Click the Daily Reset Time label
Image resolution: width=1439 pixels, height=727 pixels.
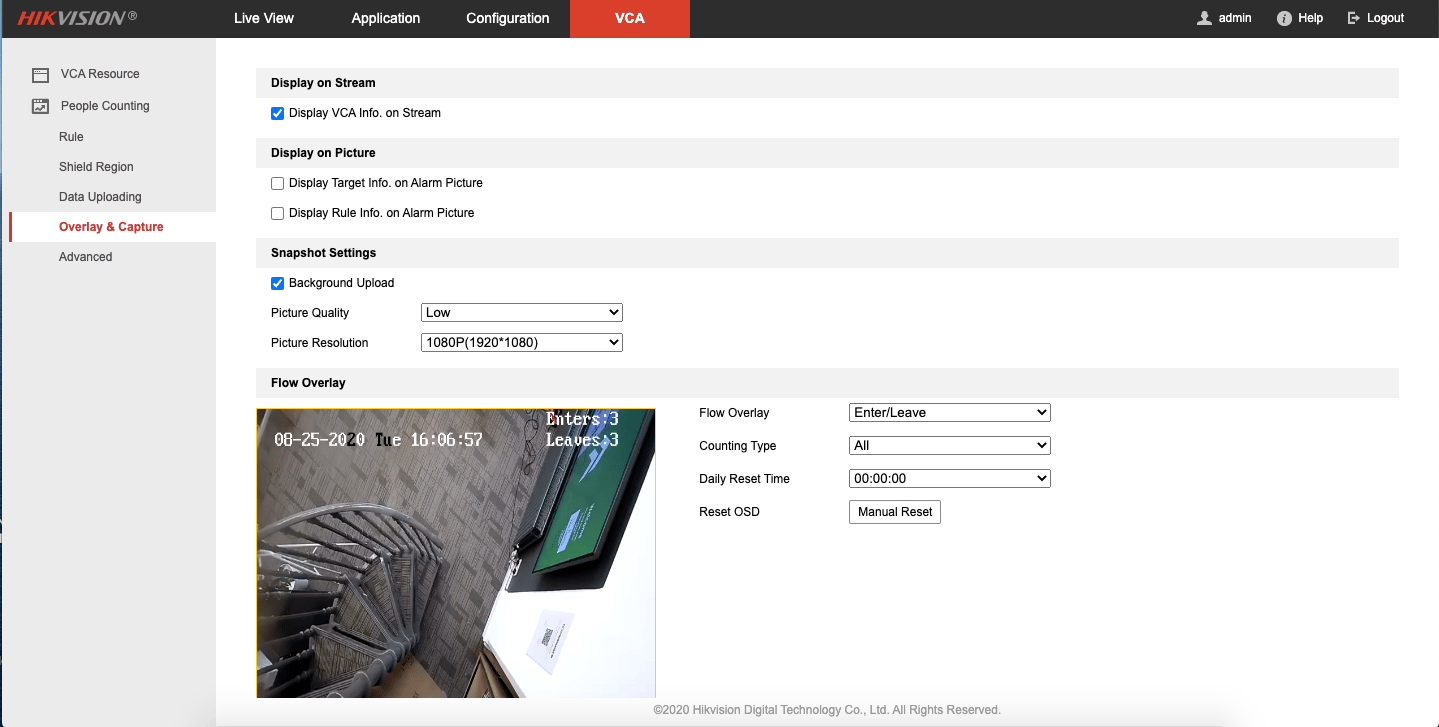pos(744,479)
